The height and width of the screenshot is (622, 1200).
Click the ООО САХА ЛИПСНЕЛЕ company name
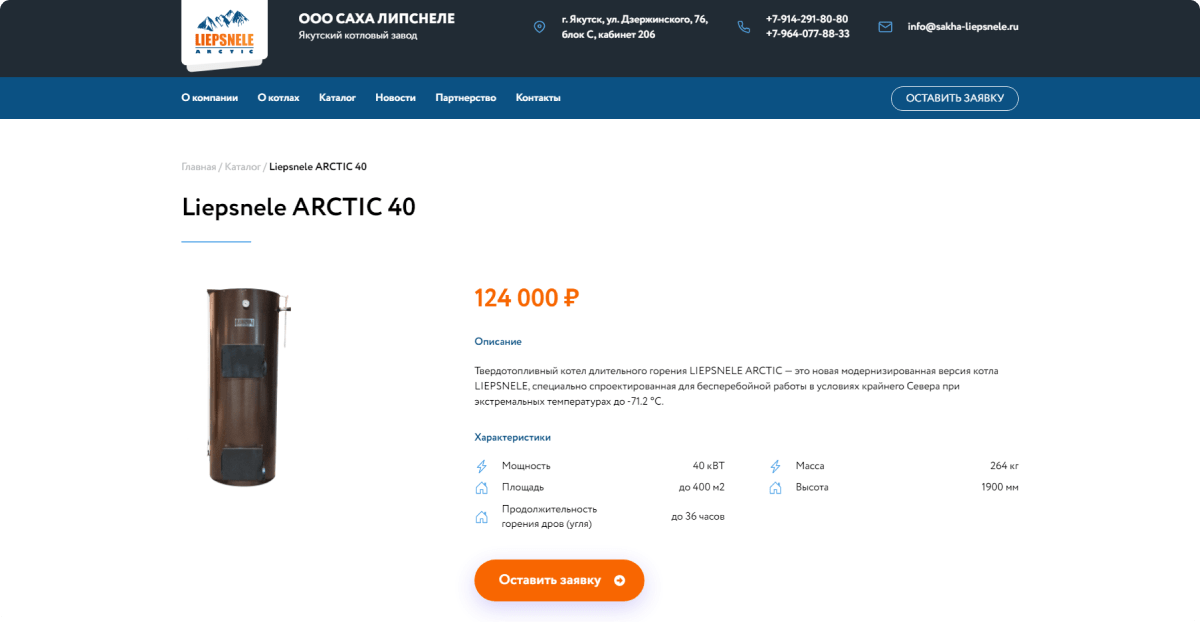click(376, 19)
